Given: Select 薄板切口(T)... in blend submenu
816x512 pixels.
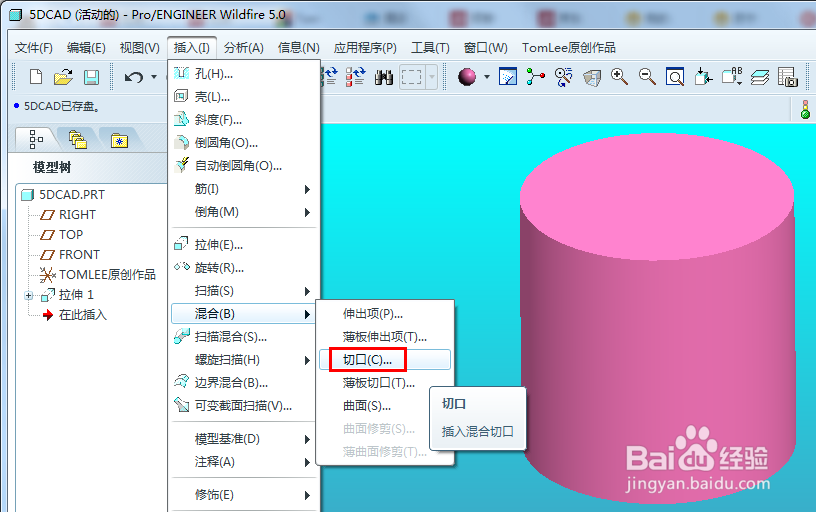Looking at the screenshot, I should 385,383.
